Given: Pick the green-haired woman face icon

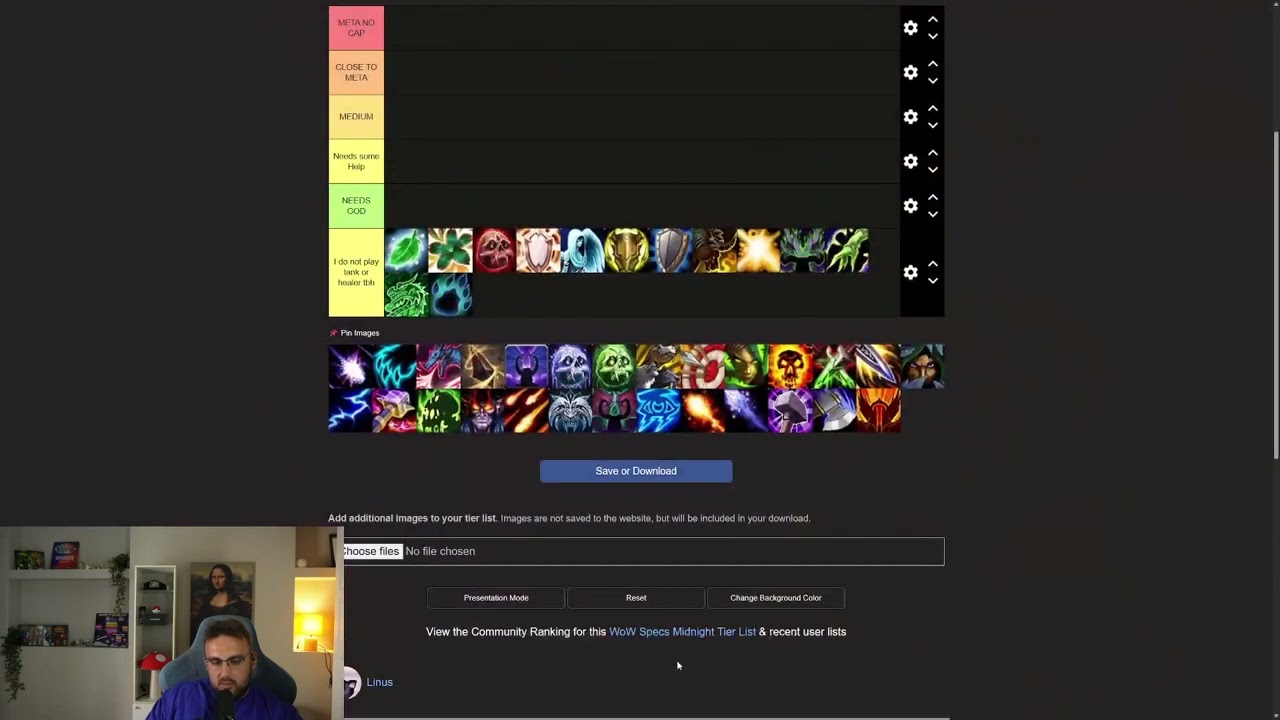Looking at the screenshot, I should click(746, 366).
